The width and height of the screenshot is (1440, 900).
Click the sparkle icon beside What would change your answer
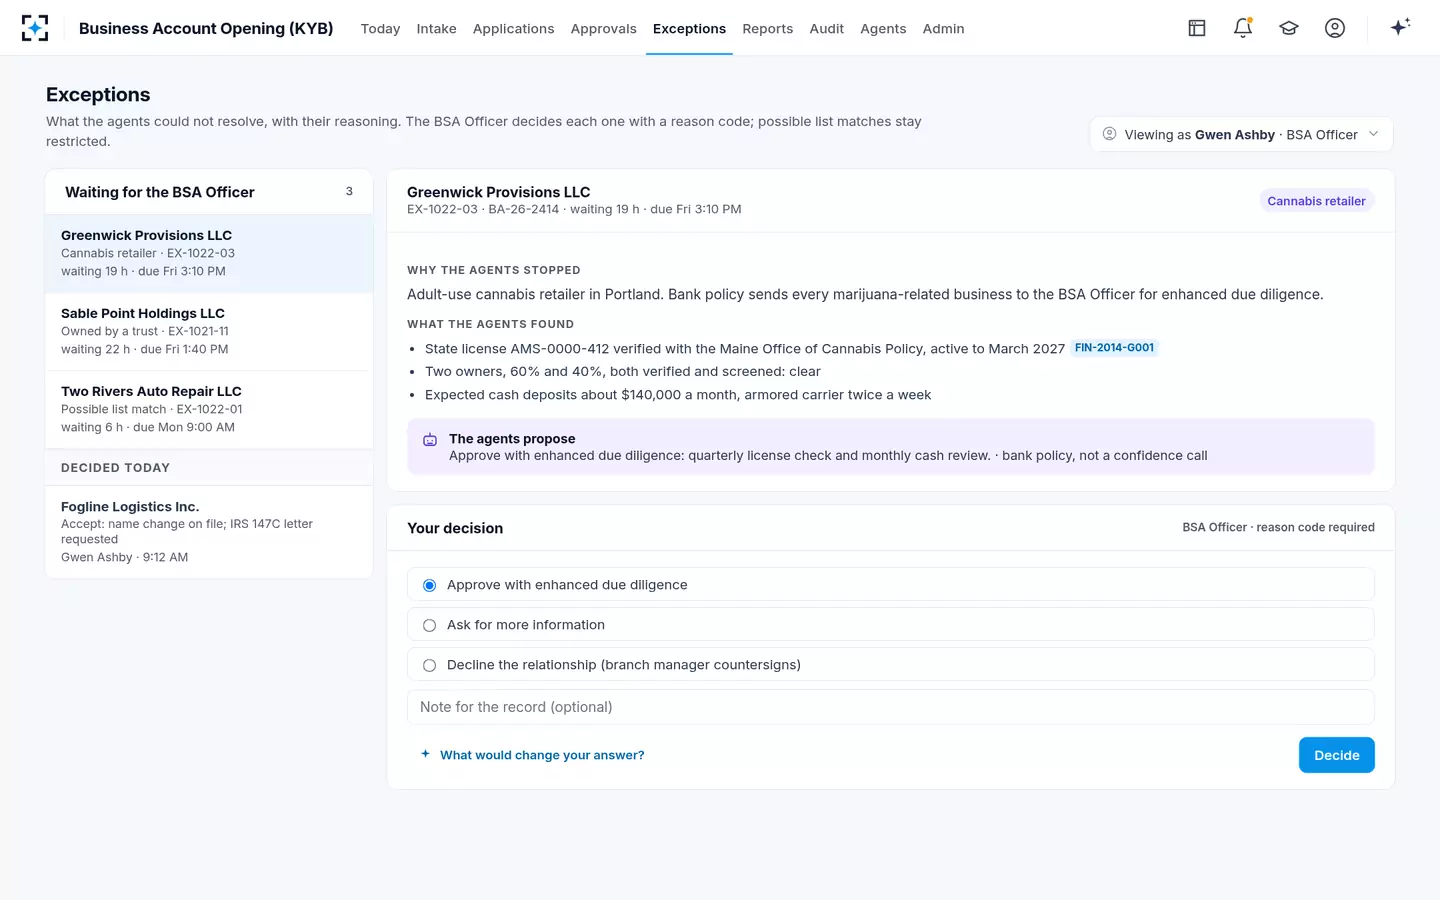coord(425,754)
